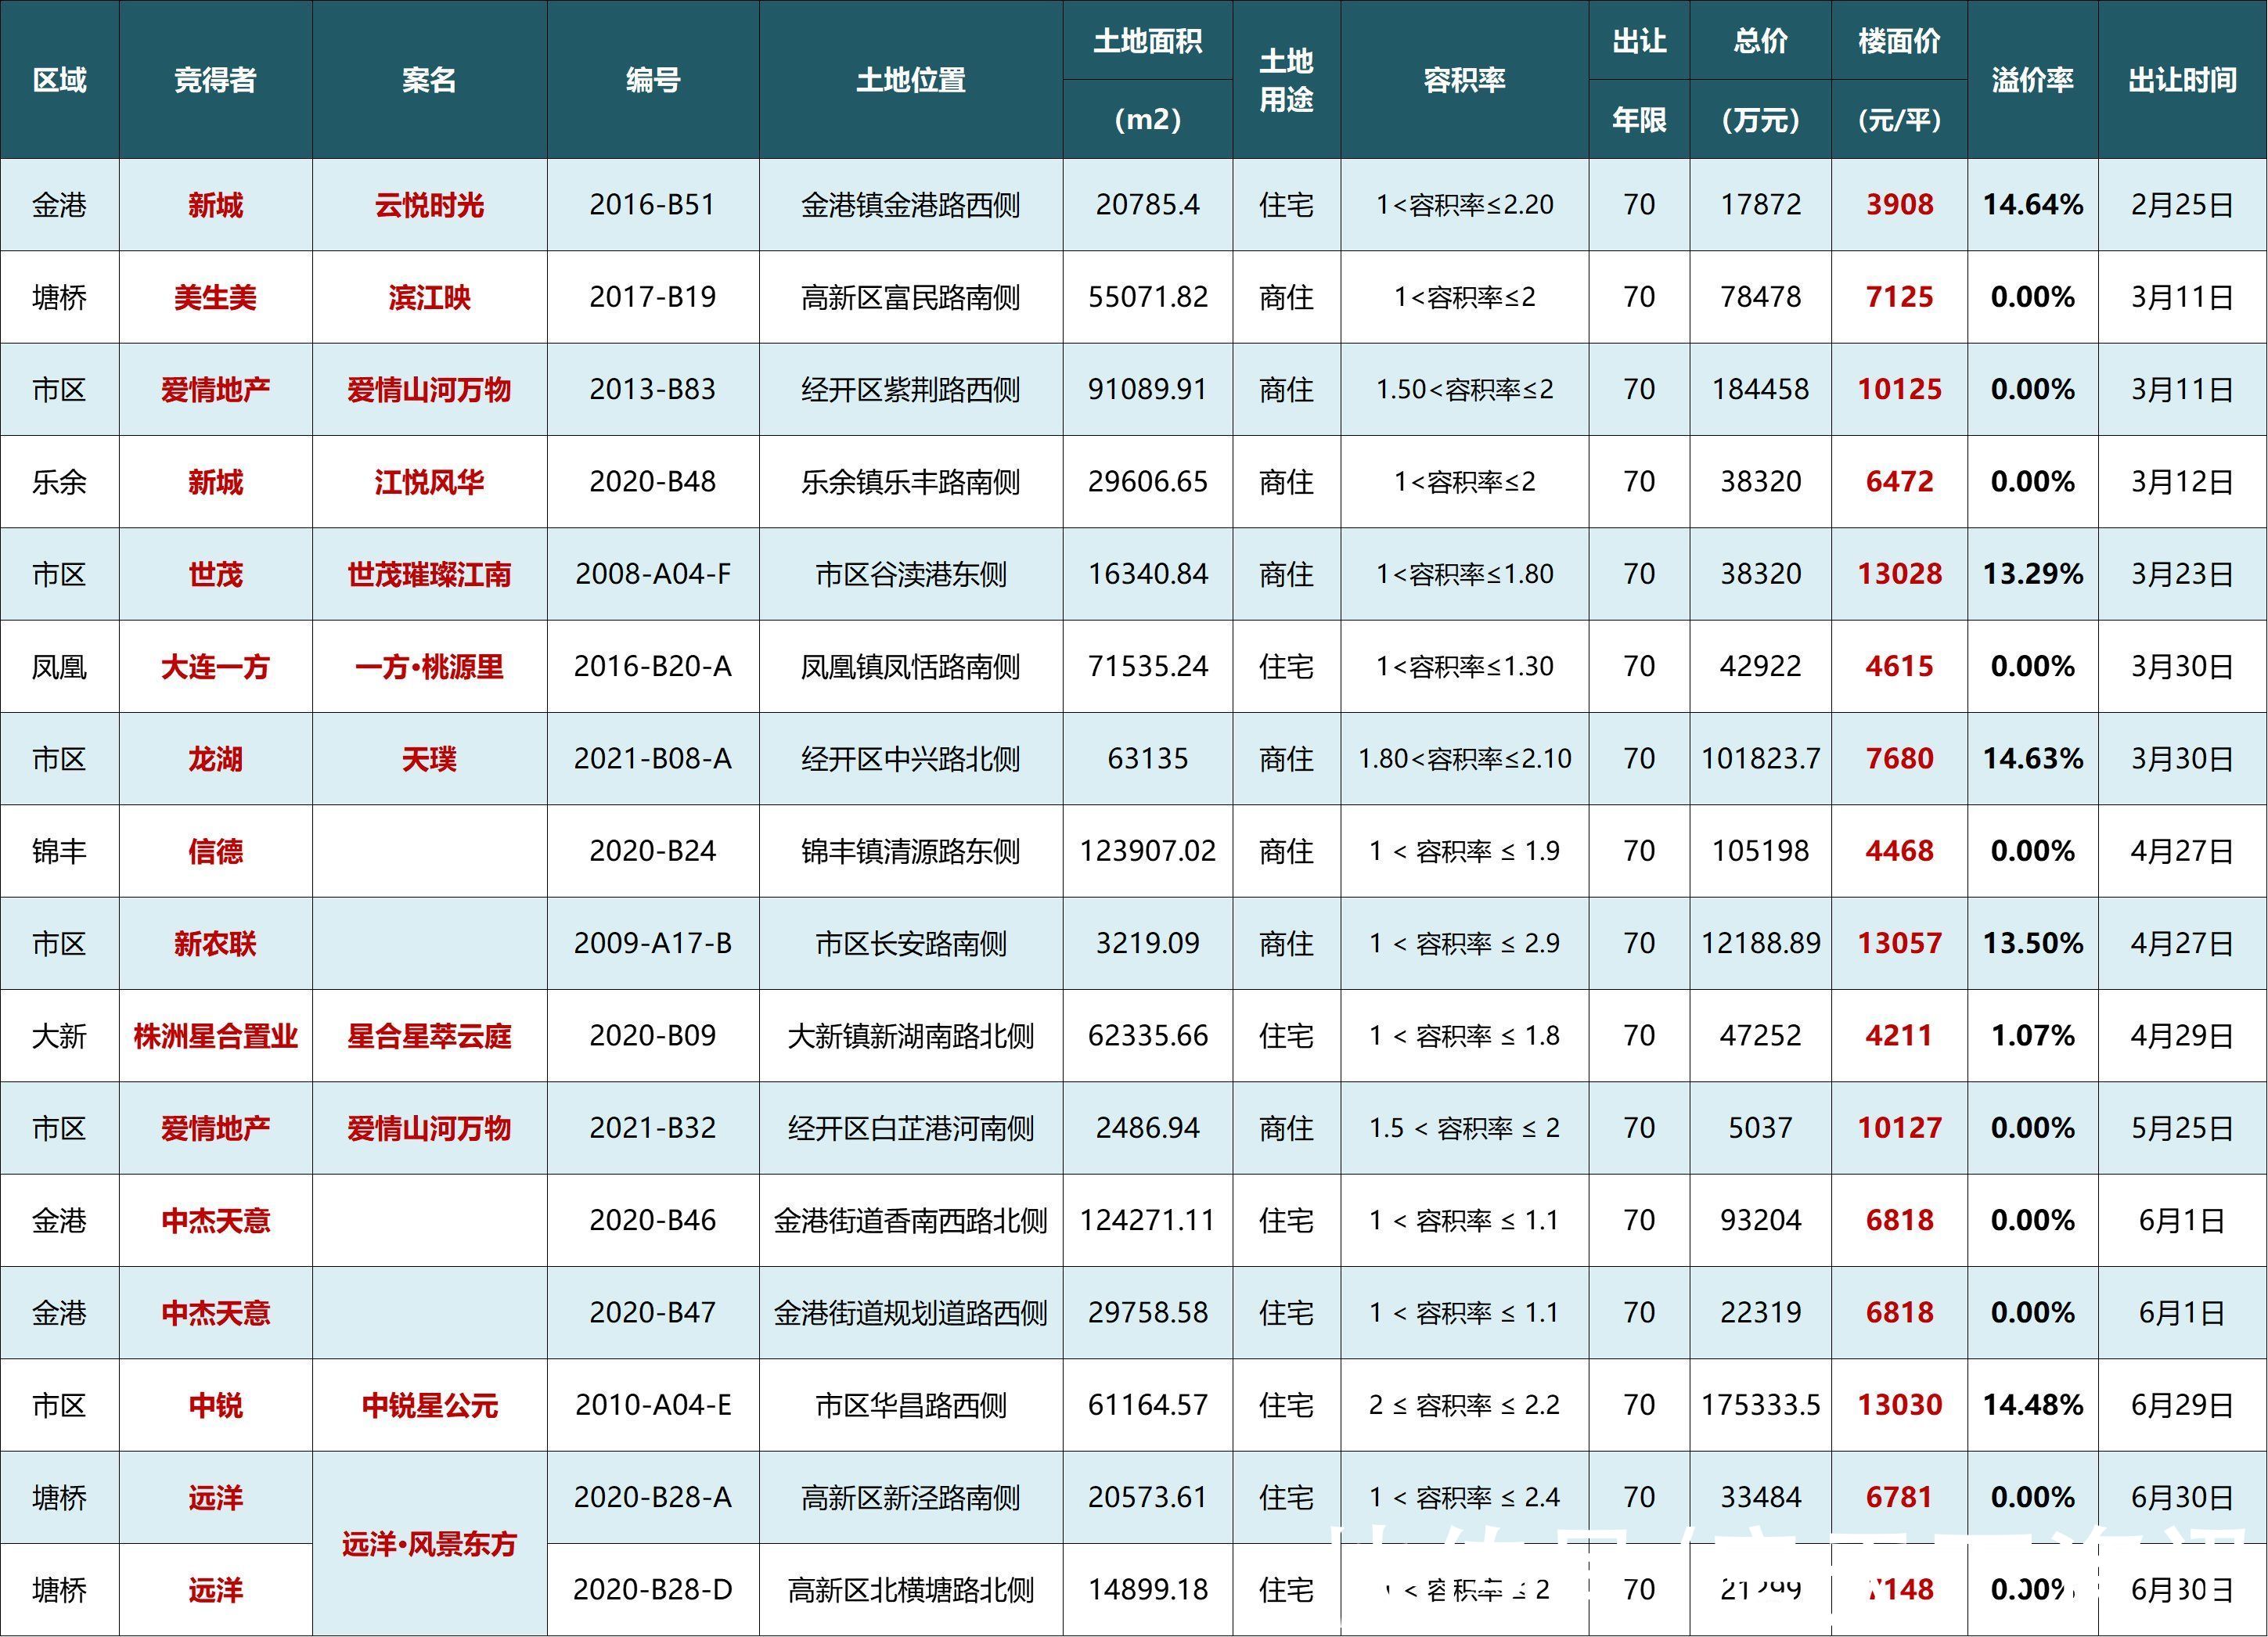Image resolution: width=2268 pixels, height=1637 pixels.
Task: Click land area 61164.57
Action: 1148,1405
